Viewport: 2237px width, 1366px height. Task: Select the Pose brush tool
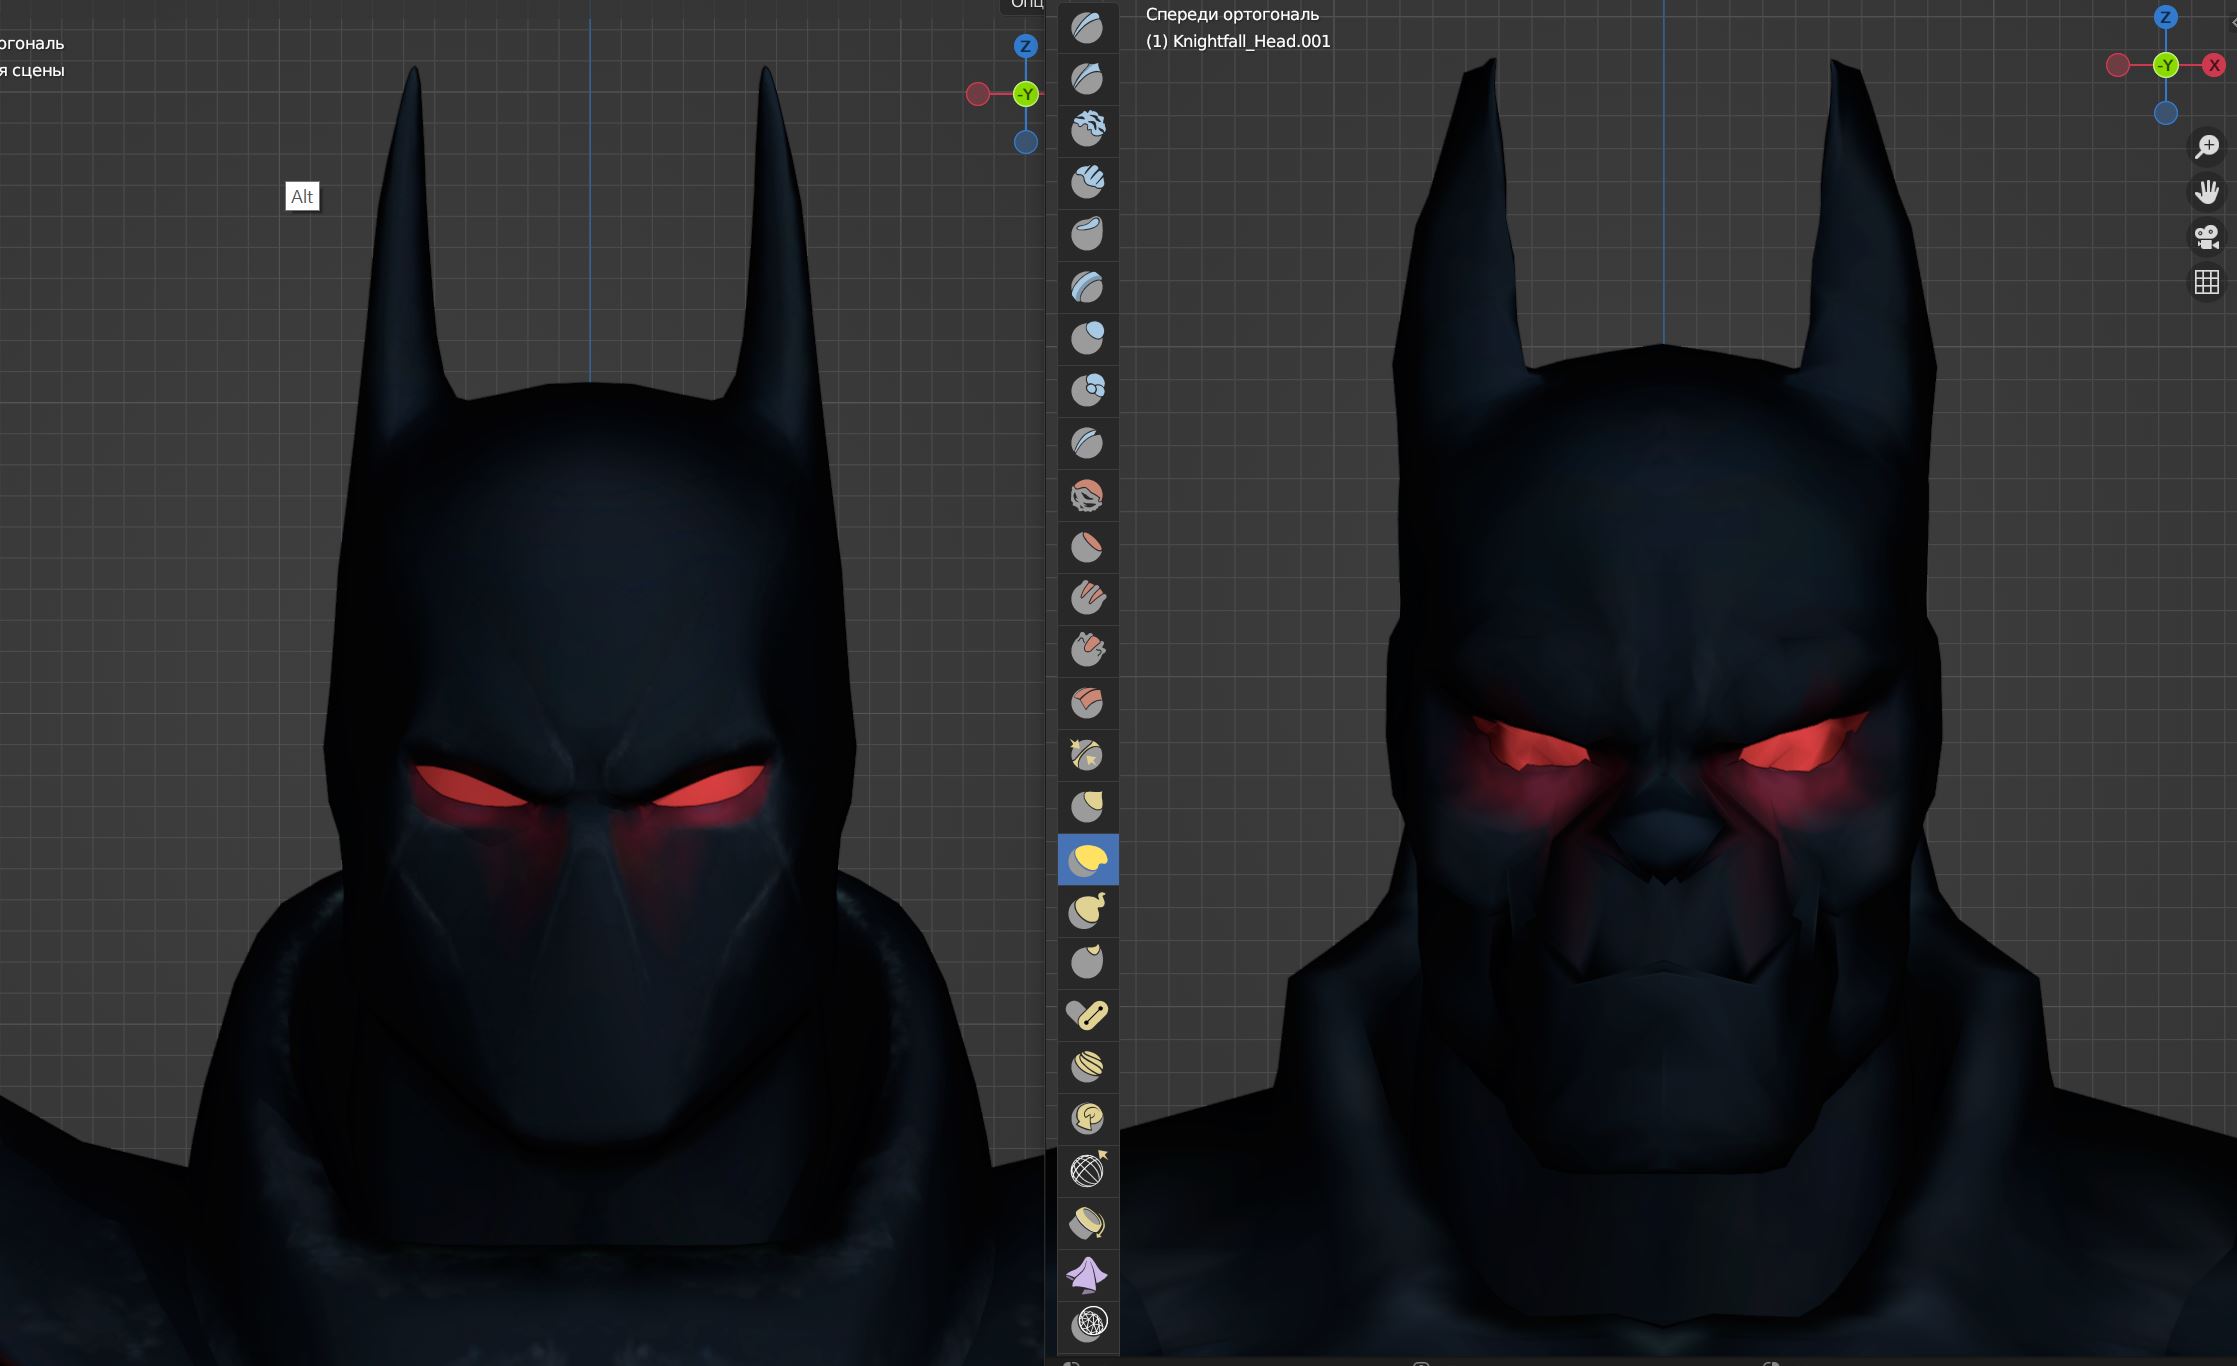(x=1087, y=1015)
